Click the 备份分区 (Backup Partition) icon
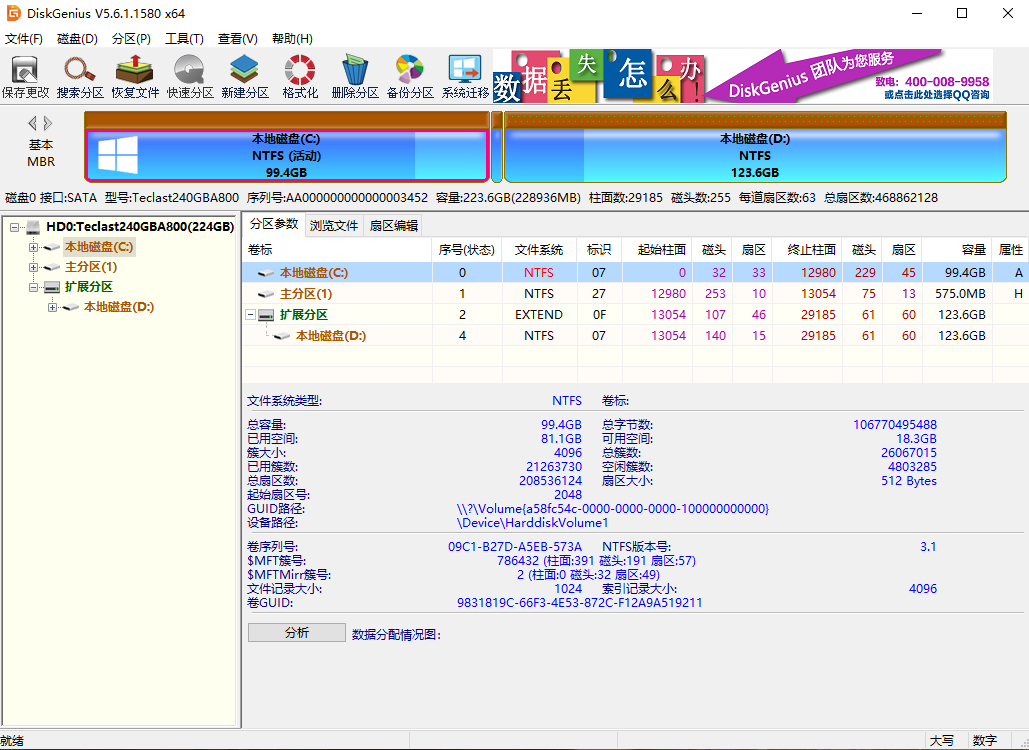Image resolution: width=1029 pixels, height=750 pixels. tap(408, 75)
